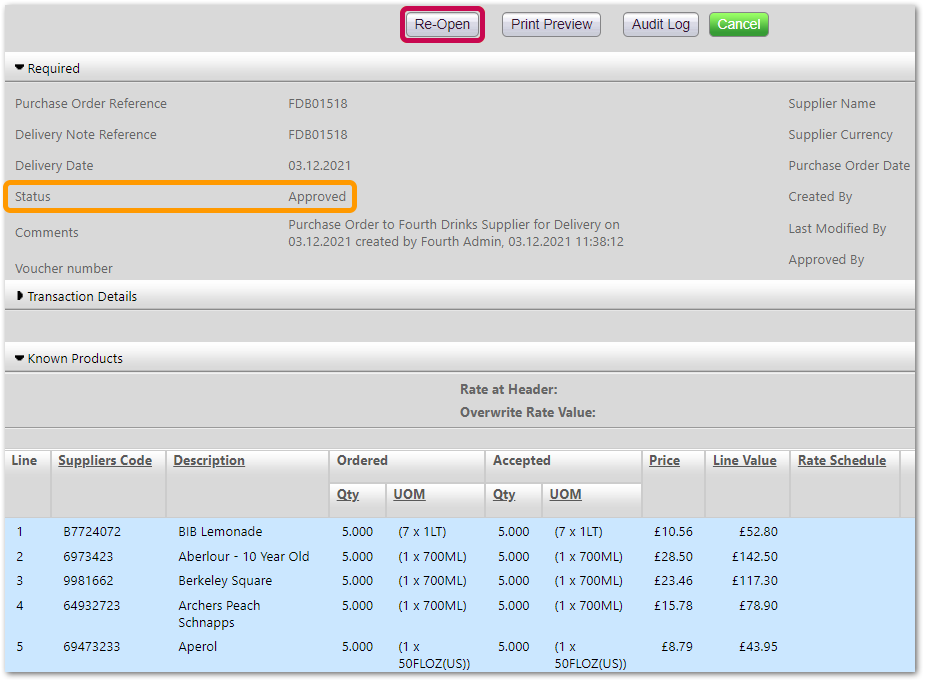Sort by Ordered UOM header
The image size is (926, 681).
(409, 494)
